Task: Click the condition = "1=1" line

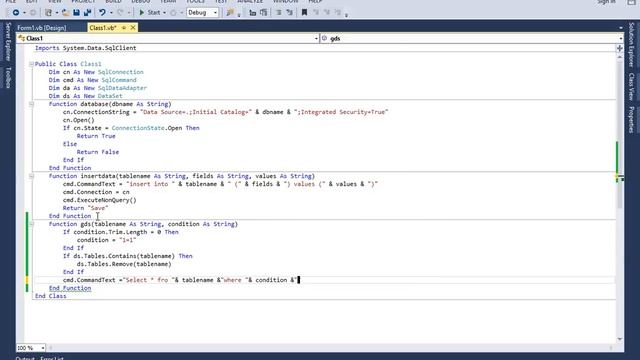Action: pyautogui.click(x=107, y=240)
